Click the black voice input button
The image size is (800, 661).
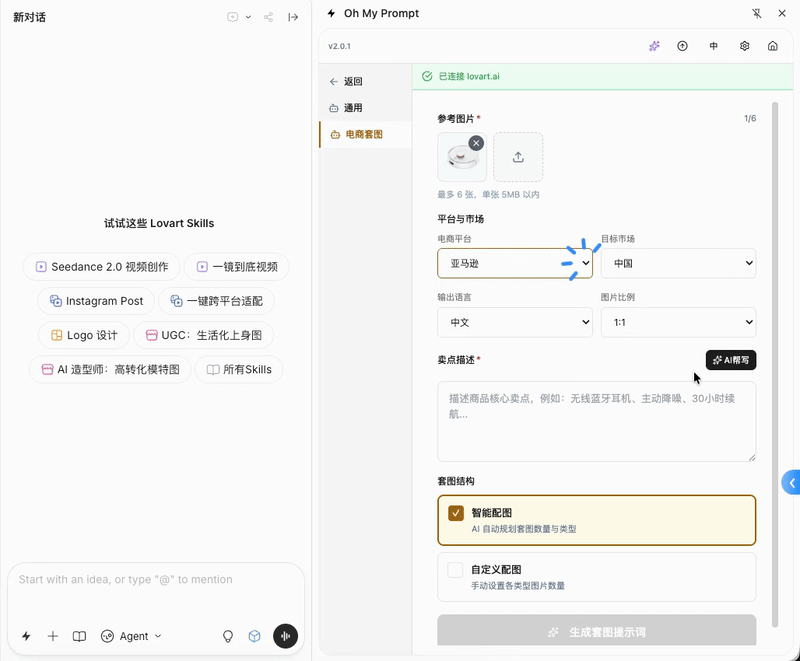pos(285,636)
